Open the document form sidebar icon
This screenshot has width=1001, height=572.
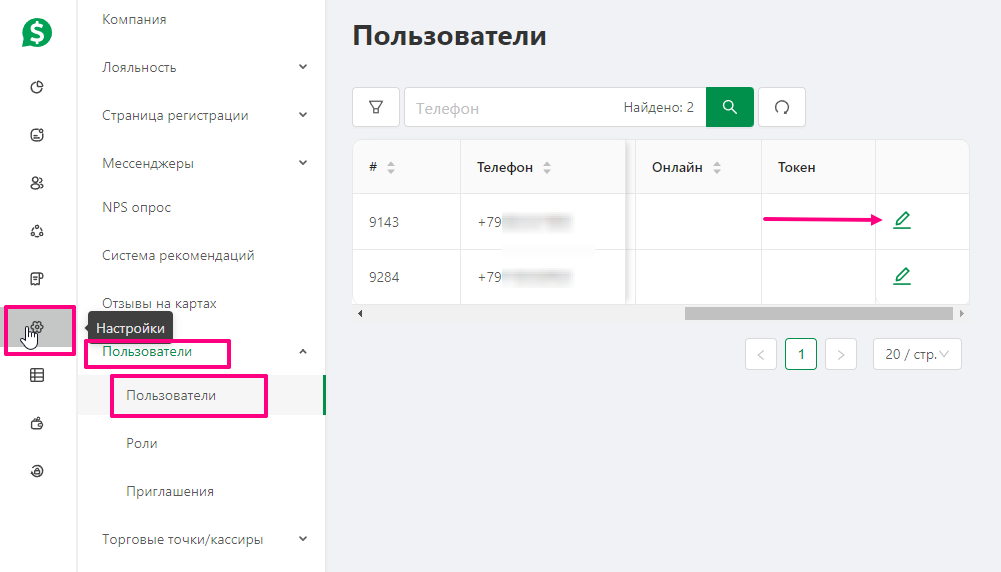tap(37, 279)
